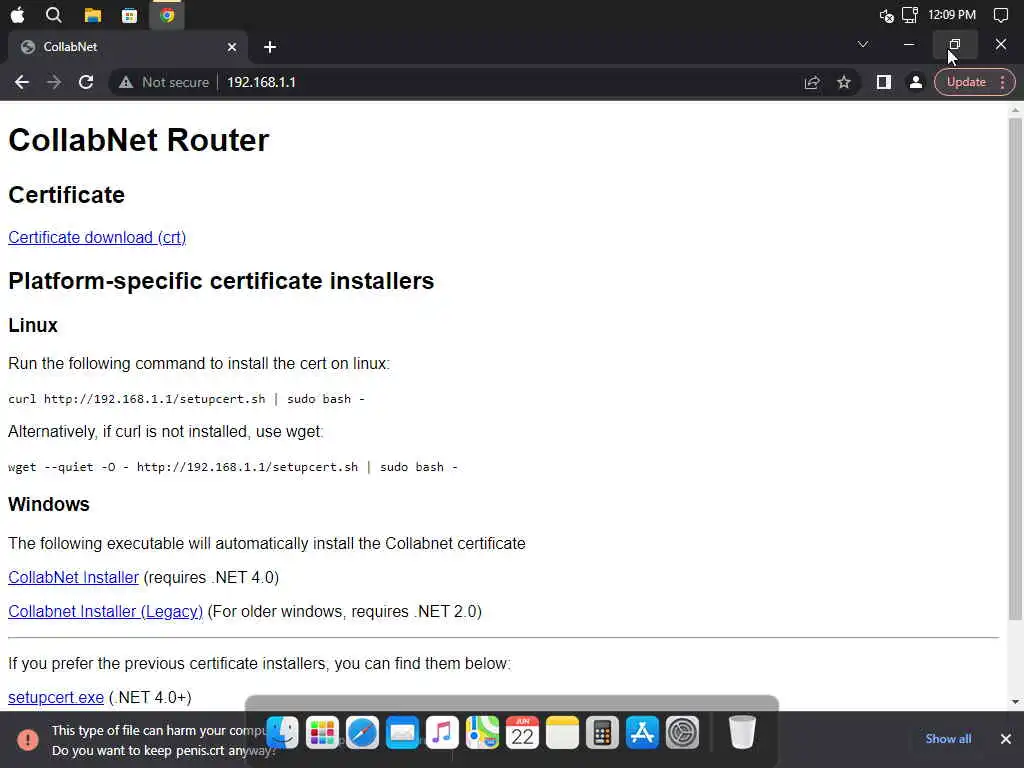
Task: Click the CollabNet Router heading
Action: (138, 140)
